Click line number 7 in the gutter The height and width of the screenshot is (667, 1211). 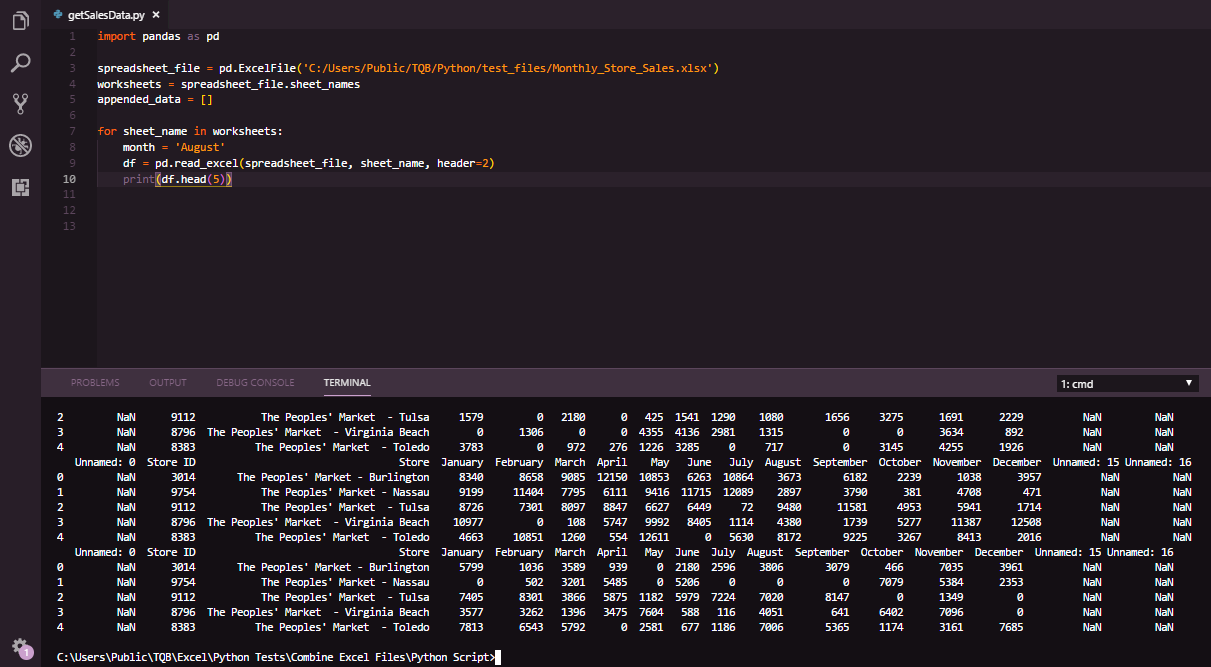pos(71,131)
